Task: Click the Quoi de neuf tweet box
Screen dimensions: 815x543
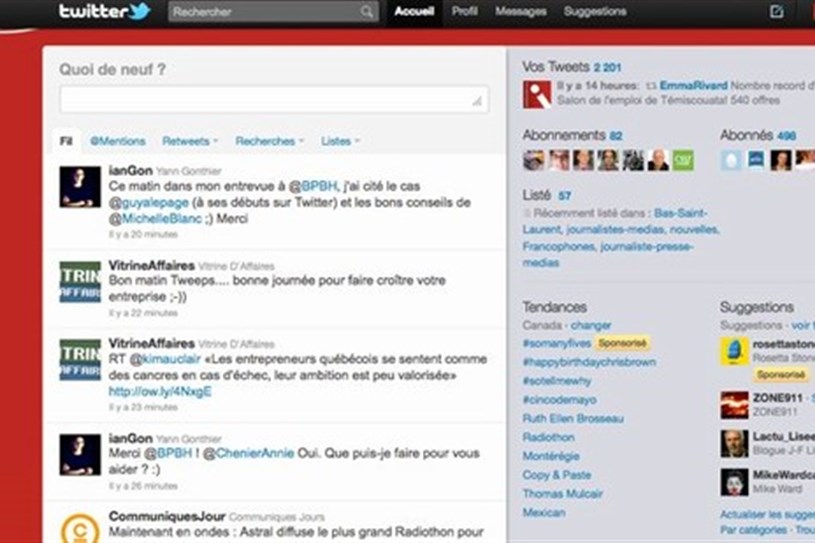Action: point(274,99)
